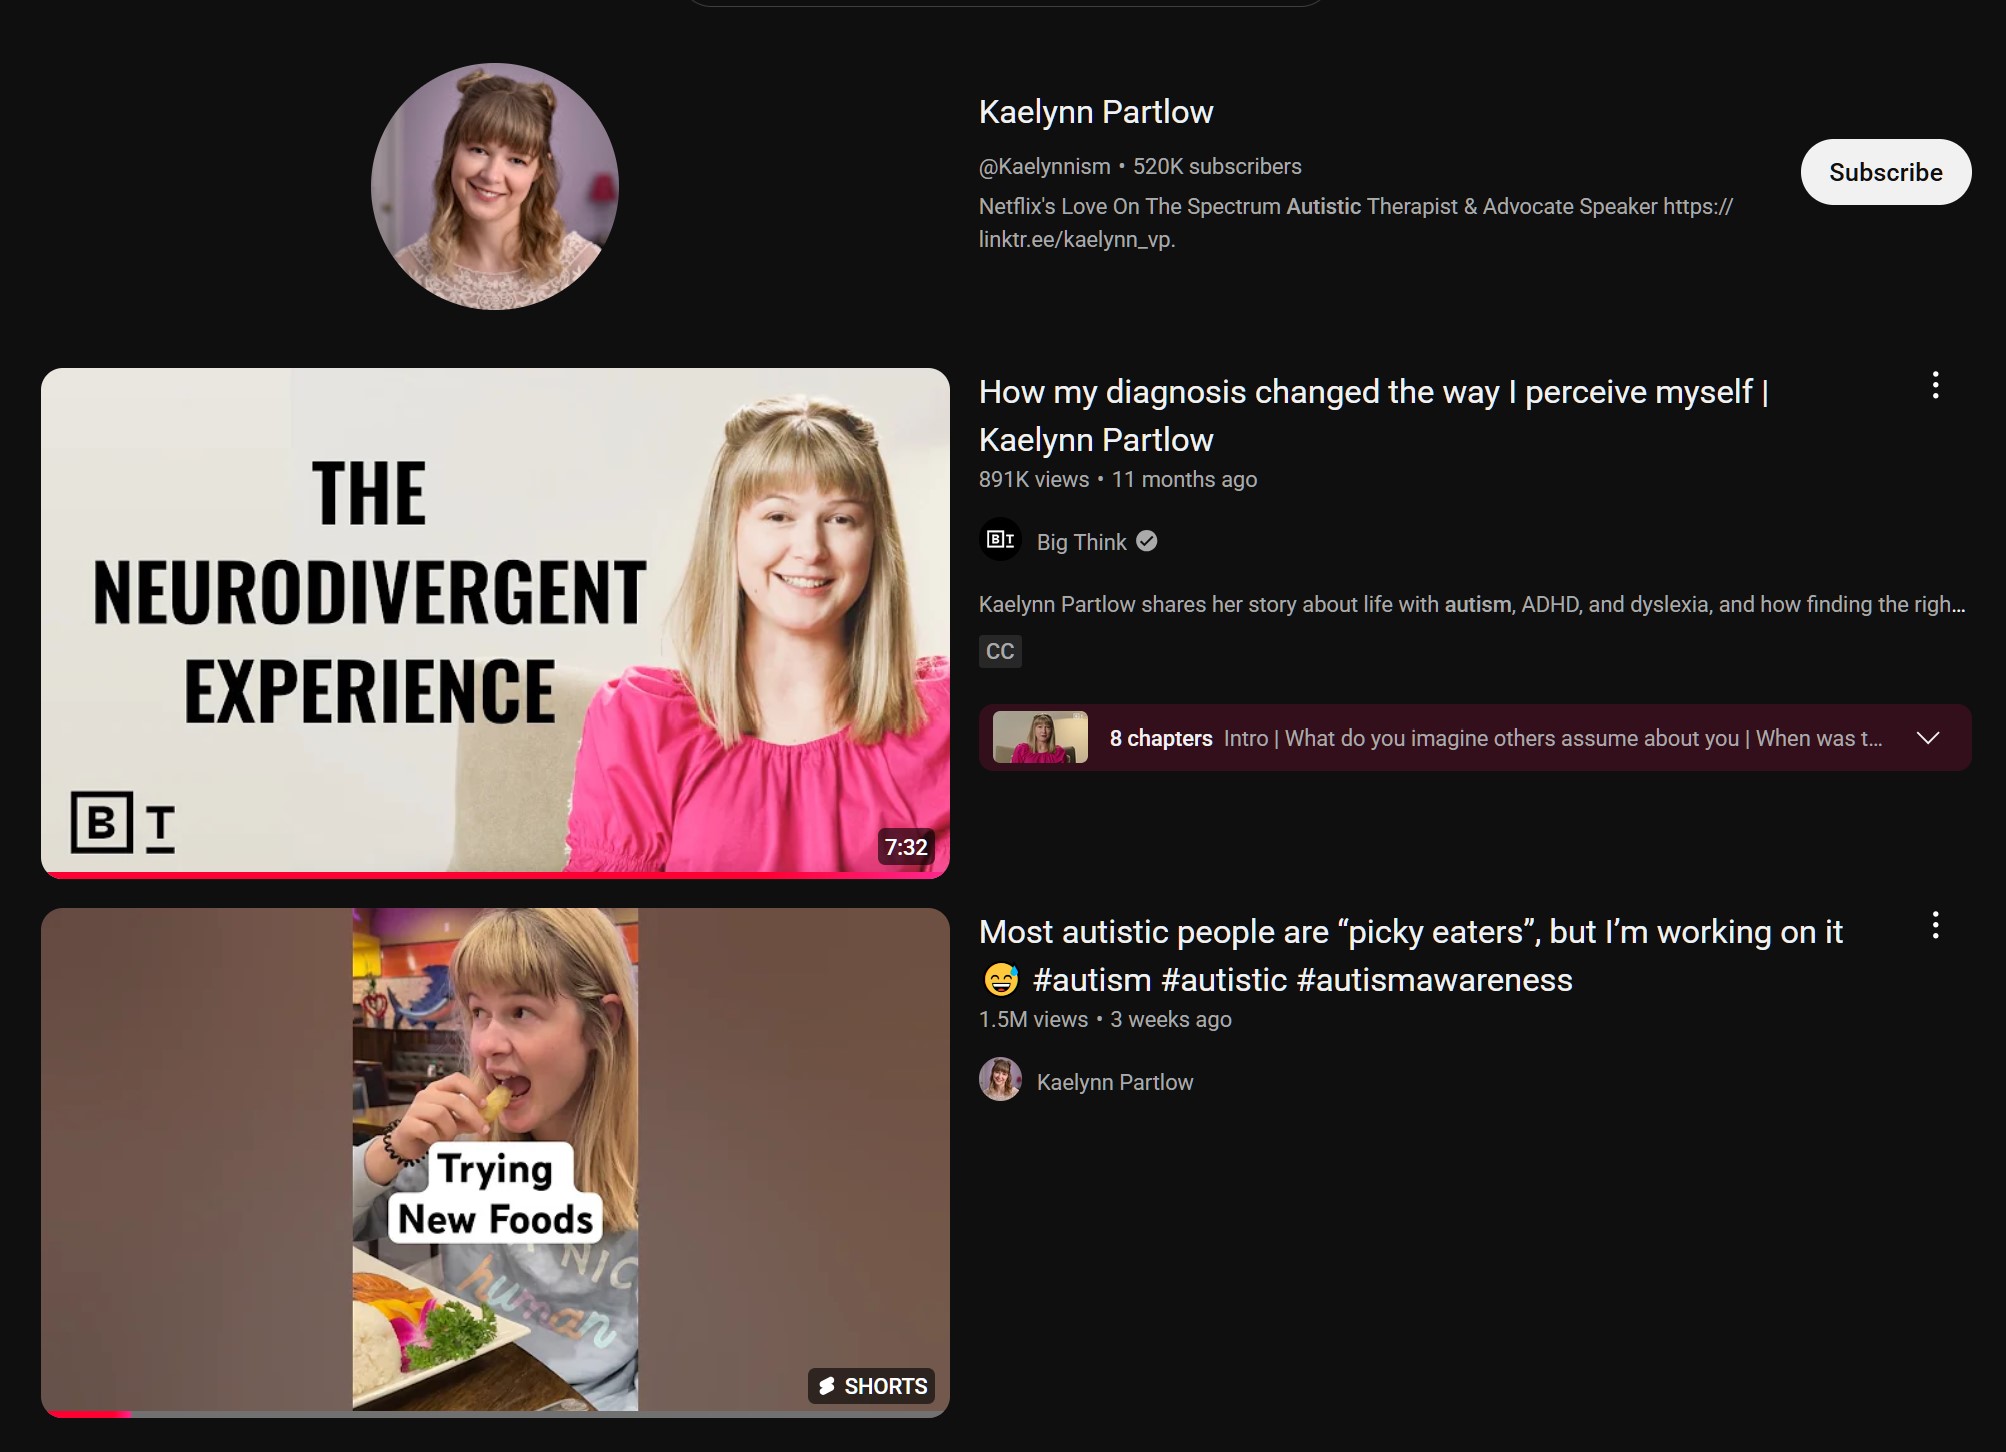Click the watch progress bar under the diagnosis video
The height and width of the screenshot is (1452, 2006).
[495, 875]
